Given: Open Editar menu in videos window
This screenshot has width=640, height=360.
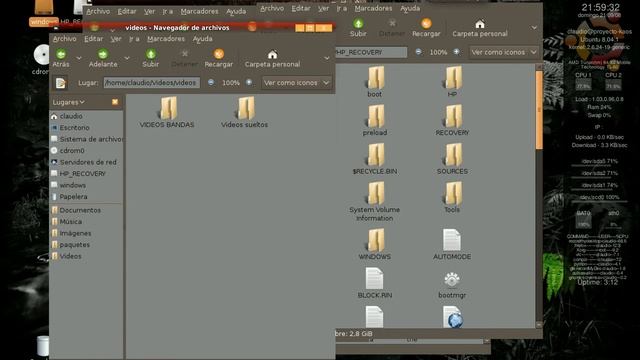Looking at the screenshot, I should pyautogui.click(x=93, y=39).
